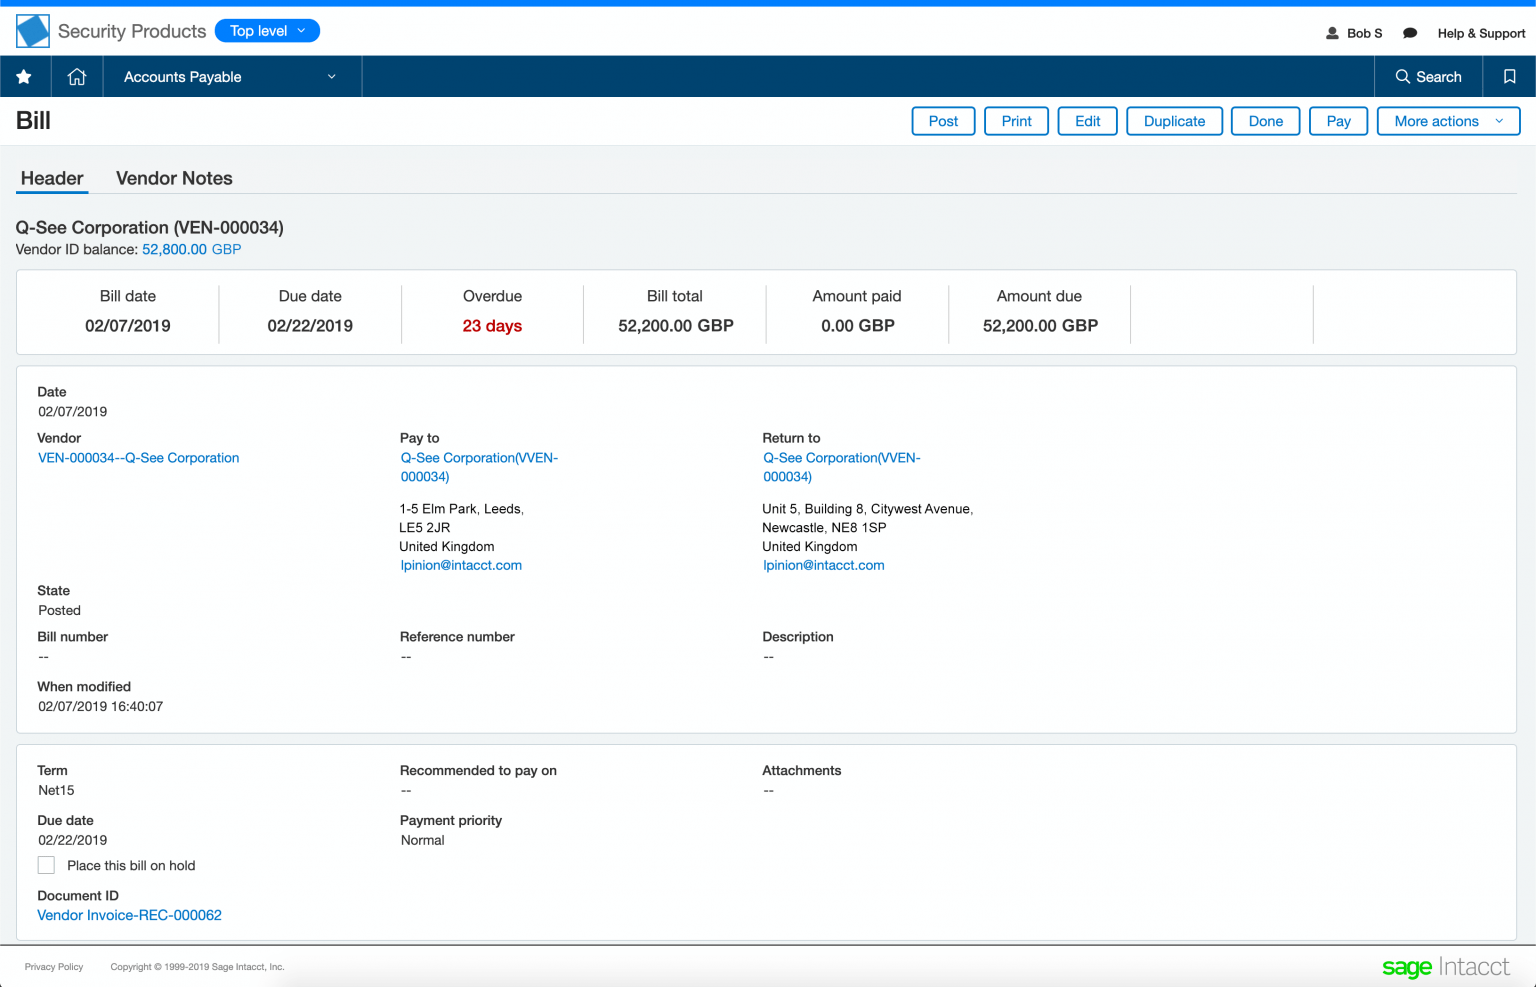Screen dimensions: 1536x987
Task: Click the Term value Net15
Action: [56, 790]
